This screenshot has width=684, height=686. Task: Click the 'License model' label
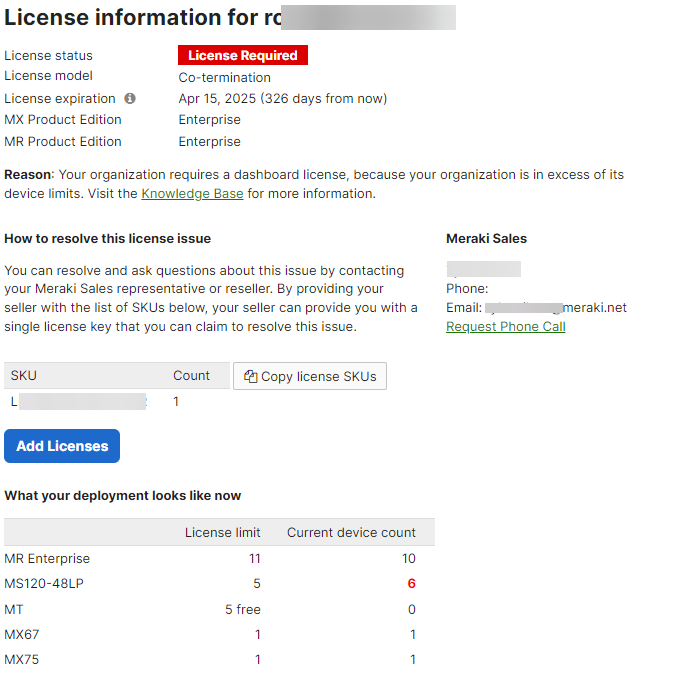point(48,76)
